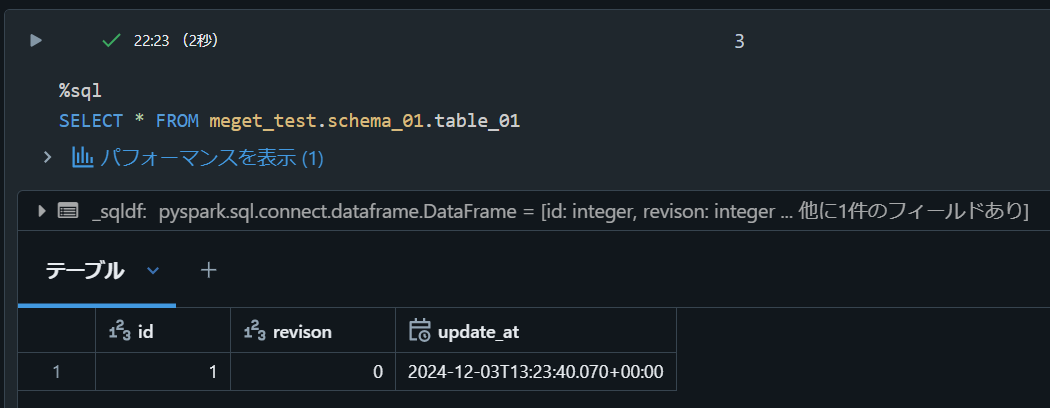This screenshot has height=408, width=1050.
Task: Click the timestamp icon beside update_at
Action: (420, 331)
